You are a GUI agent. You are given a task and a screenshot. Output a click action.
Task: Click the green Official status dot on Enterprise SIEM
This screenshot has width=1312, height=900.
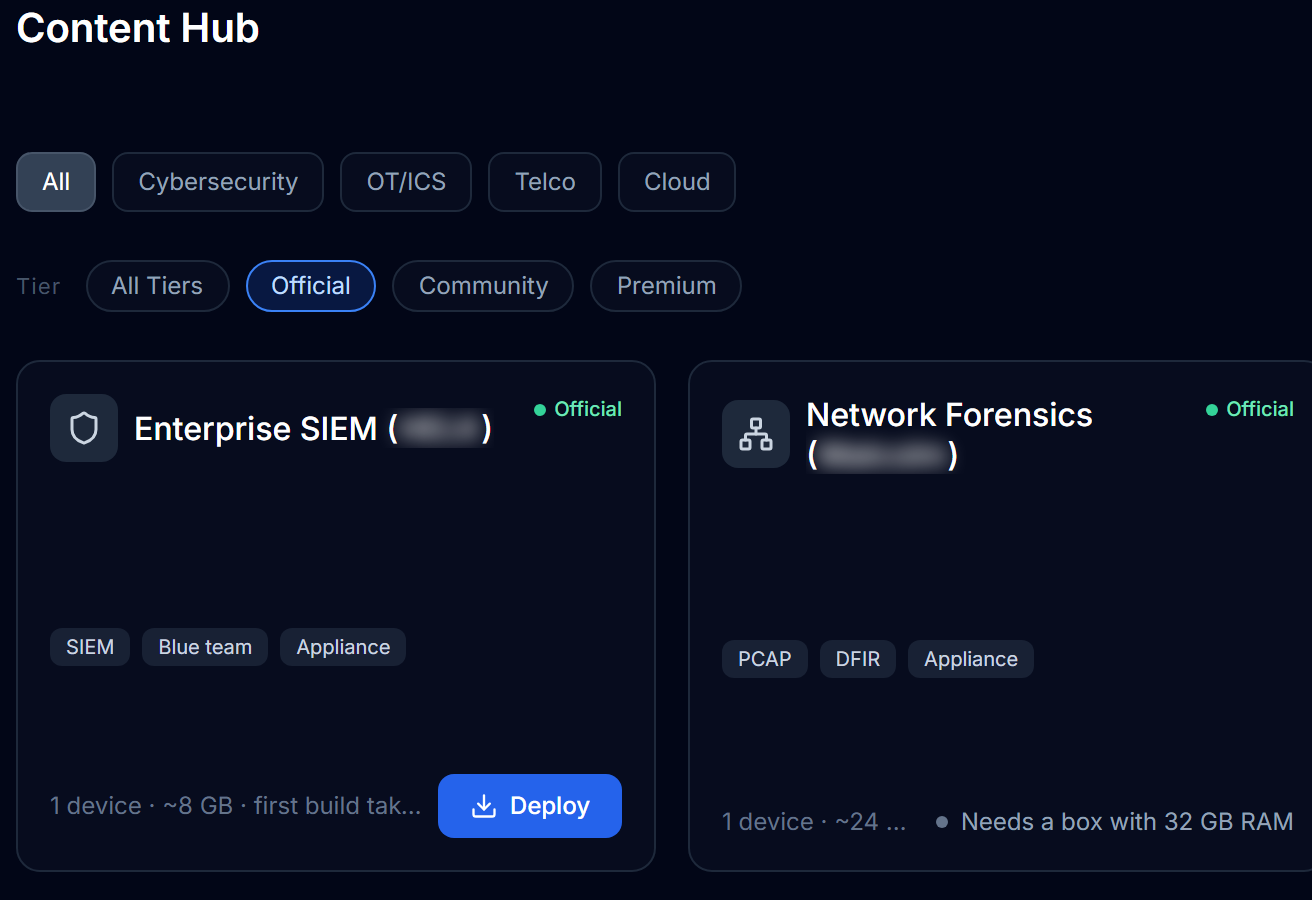tap(540, 409)
